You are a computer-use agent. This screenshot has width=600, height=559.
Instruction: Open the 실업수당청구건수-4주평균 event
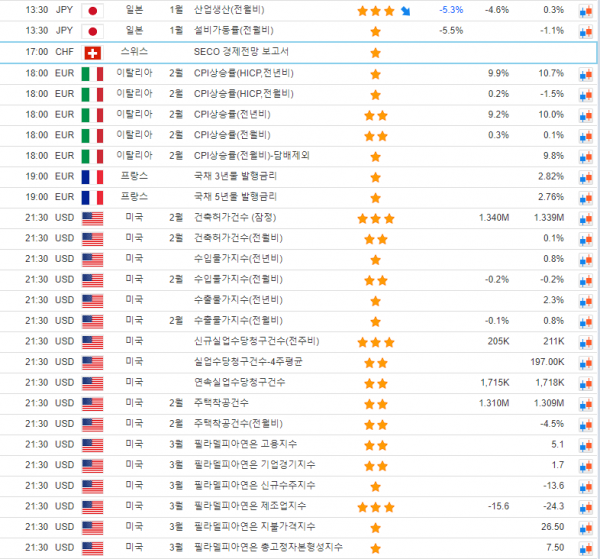coord(245,362)
